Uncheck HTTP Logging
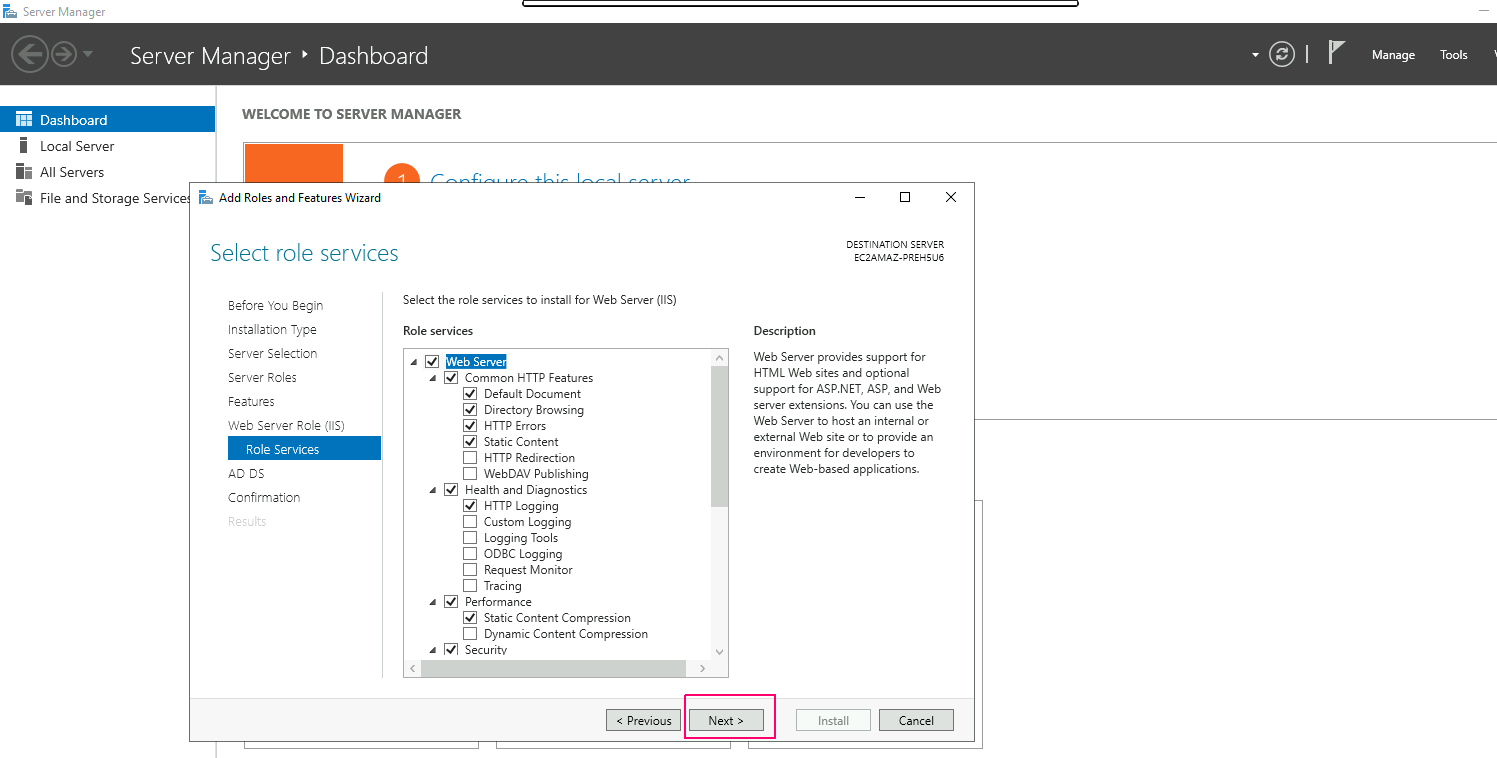Viewport: 1497px width, 758px height. coord(470,505)
